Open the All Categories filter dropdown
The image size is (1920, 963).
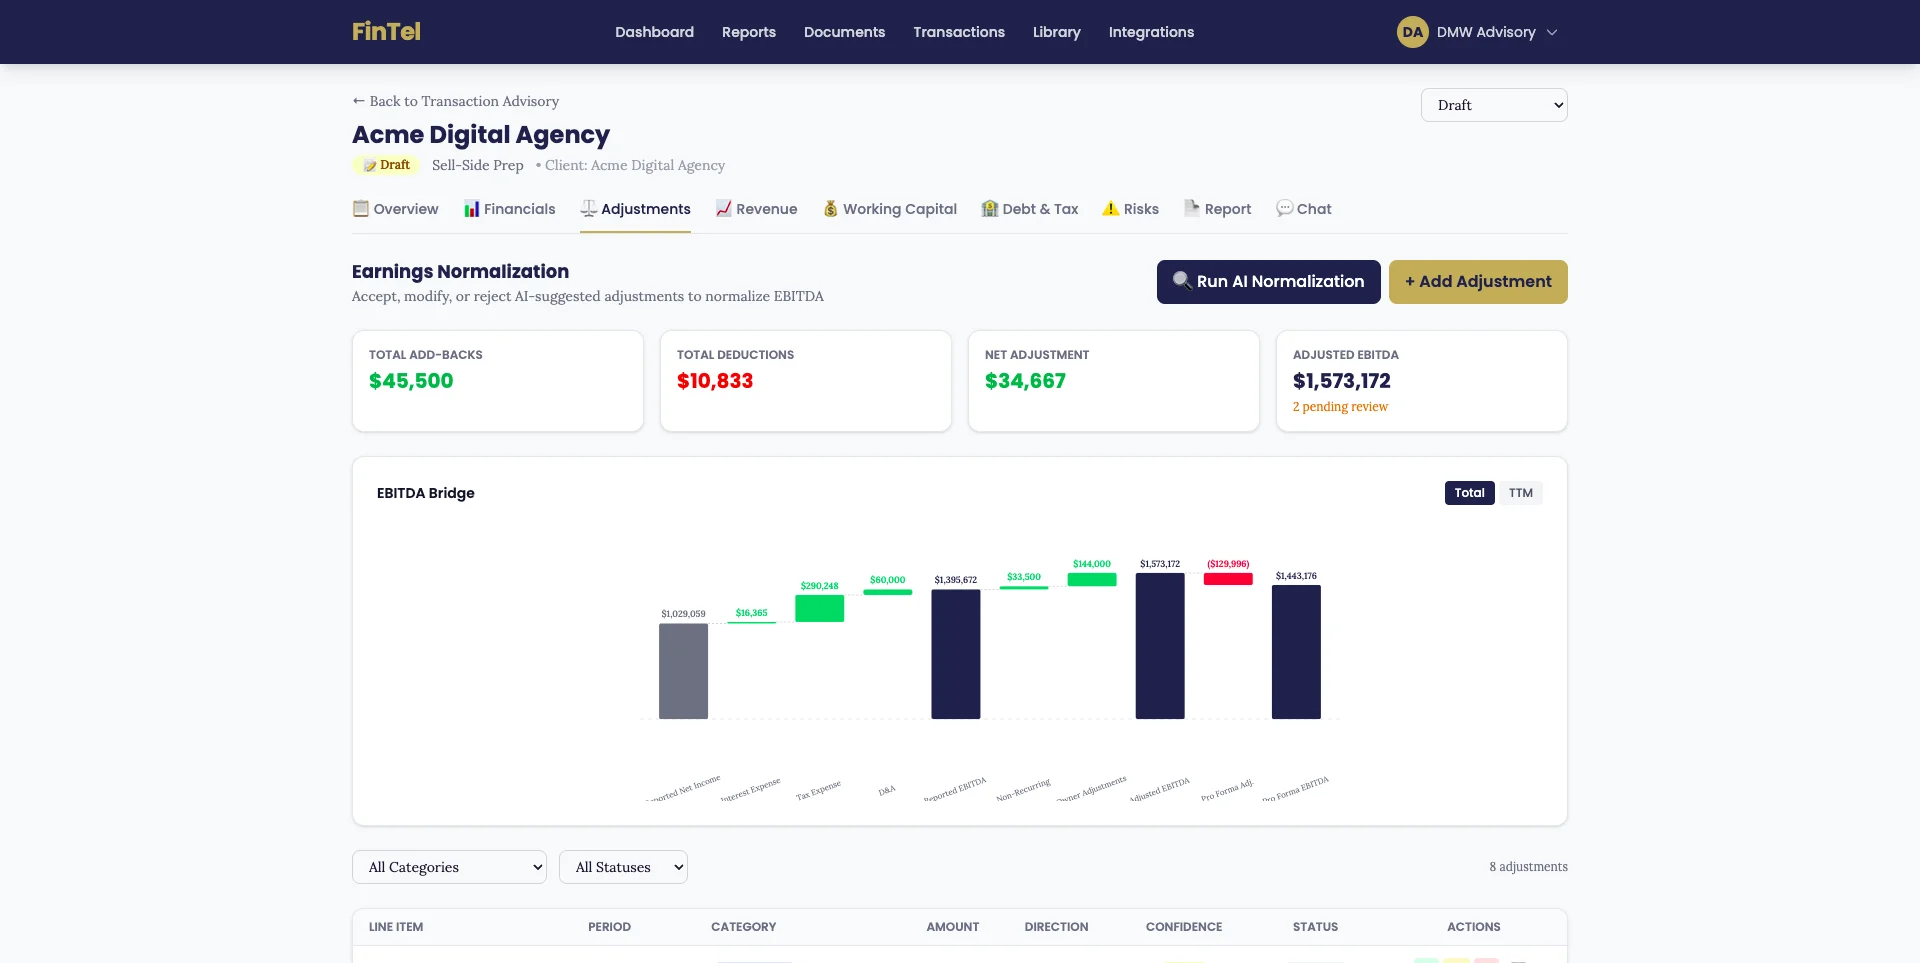448,866
